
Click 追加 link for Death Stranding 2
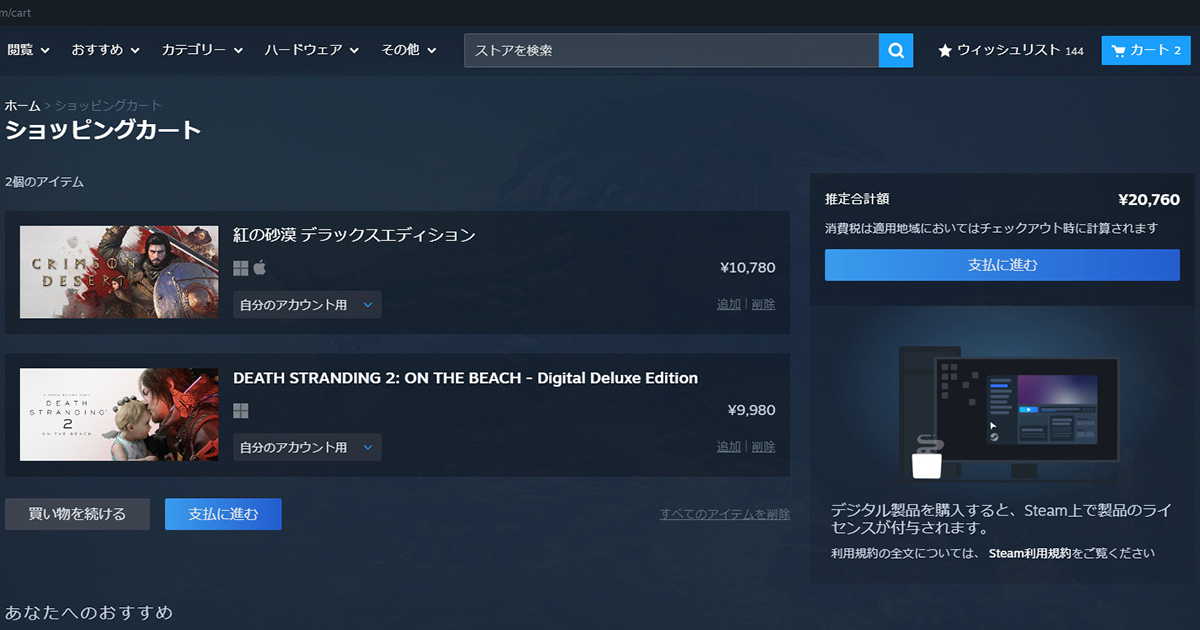728,447
